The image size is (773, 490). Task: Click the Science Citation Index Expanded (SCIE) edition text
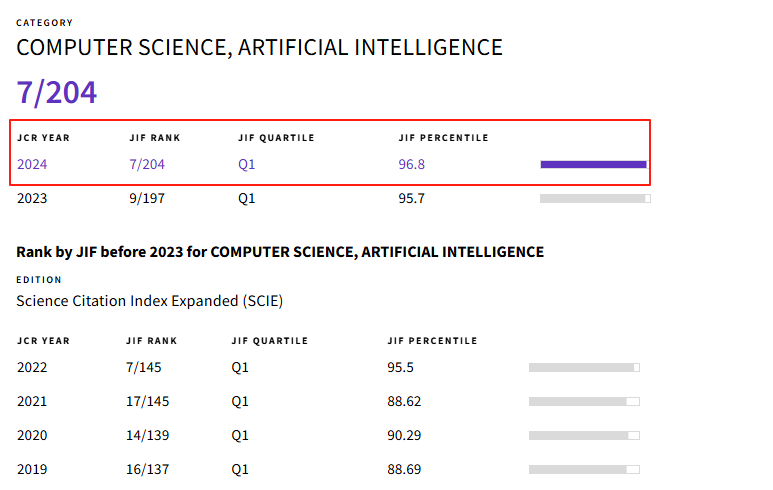(x=156, y=300)
